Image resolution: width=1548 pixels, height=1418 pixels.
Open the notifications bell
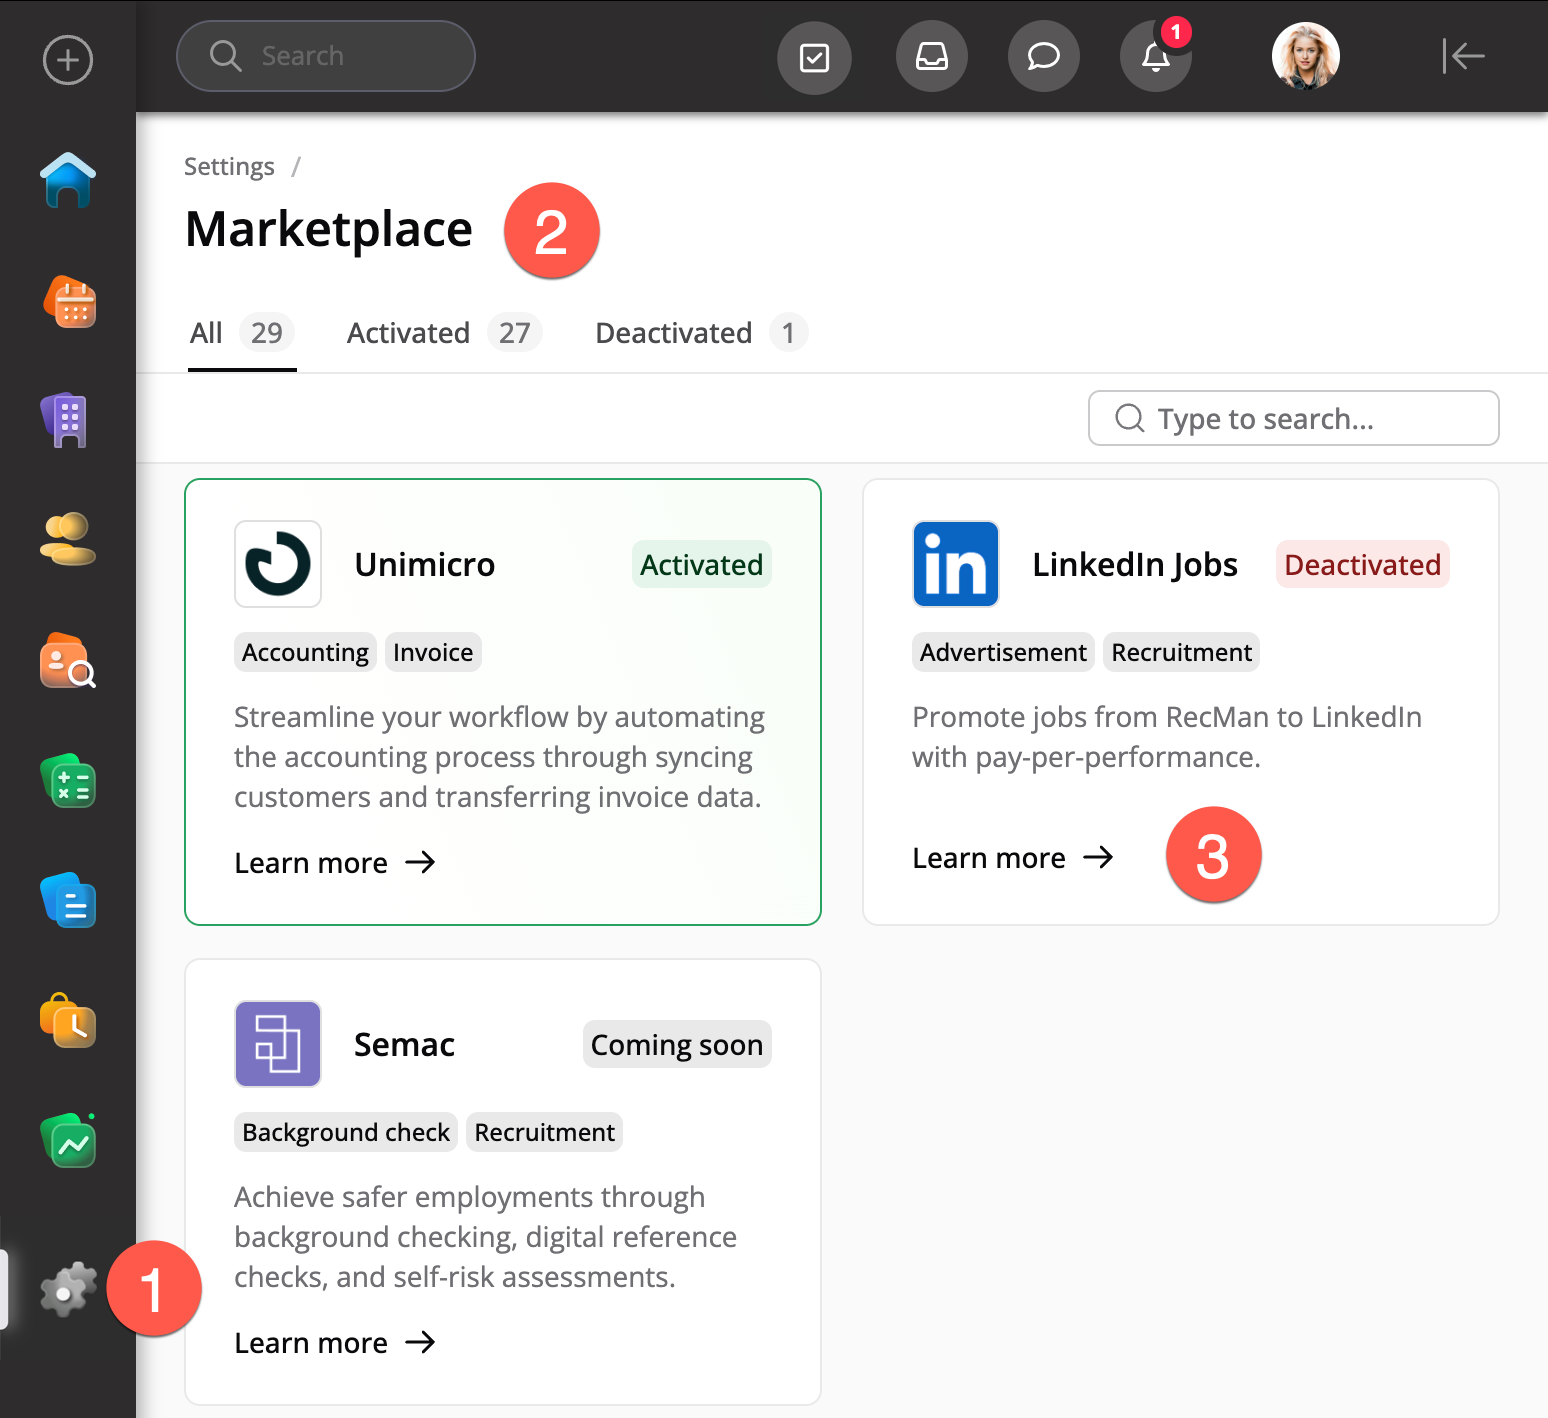[1155, 57]
